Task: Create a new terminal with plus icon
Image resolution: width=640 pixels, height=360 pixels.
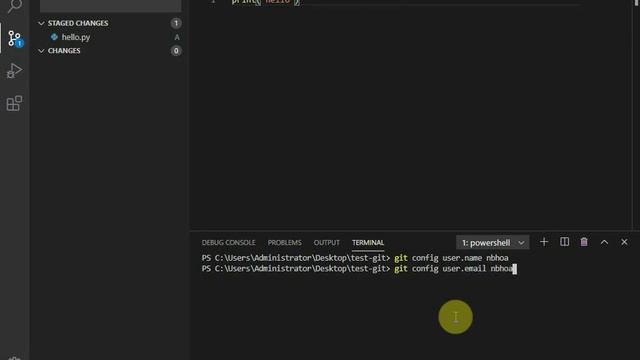Action: [544, 242]
